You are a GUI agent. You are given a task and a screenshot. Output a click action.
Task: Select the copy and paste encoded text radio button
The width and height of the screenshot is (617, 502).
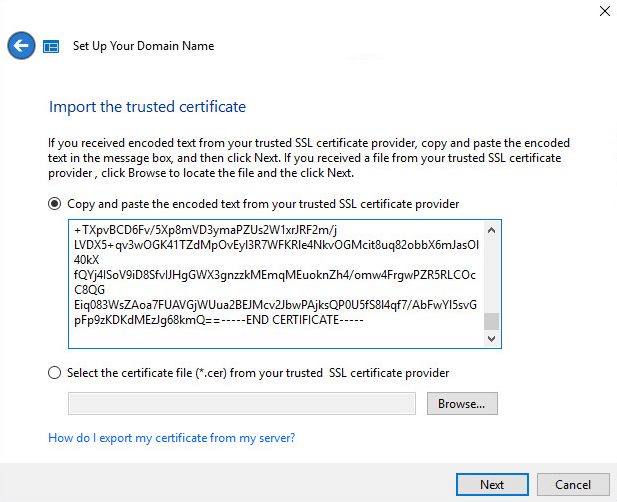[55, 204]
